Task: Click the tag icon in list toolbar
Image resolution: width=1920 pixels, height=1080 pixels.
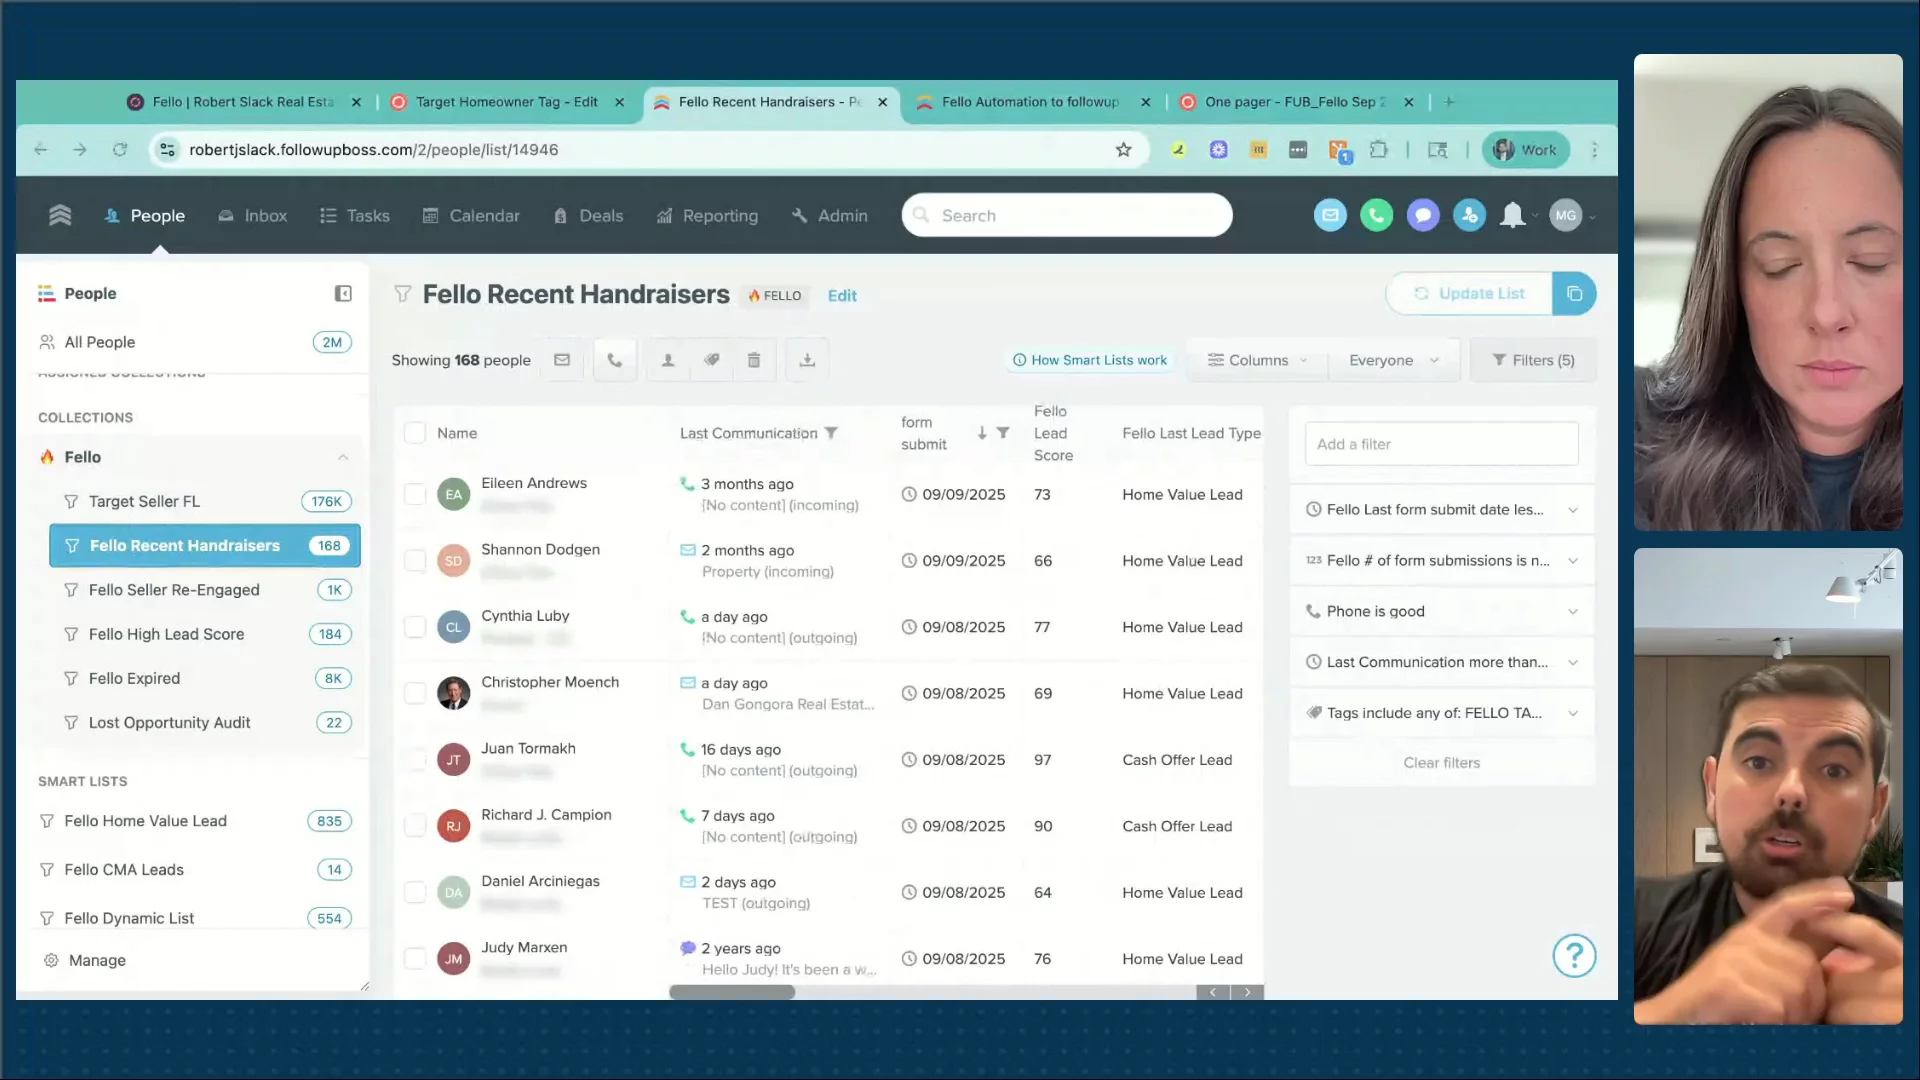Action: 711,360
